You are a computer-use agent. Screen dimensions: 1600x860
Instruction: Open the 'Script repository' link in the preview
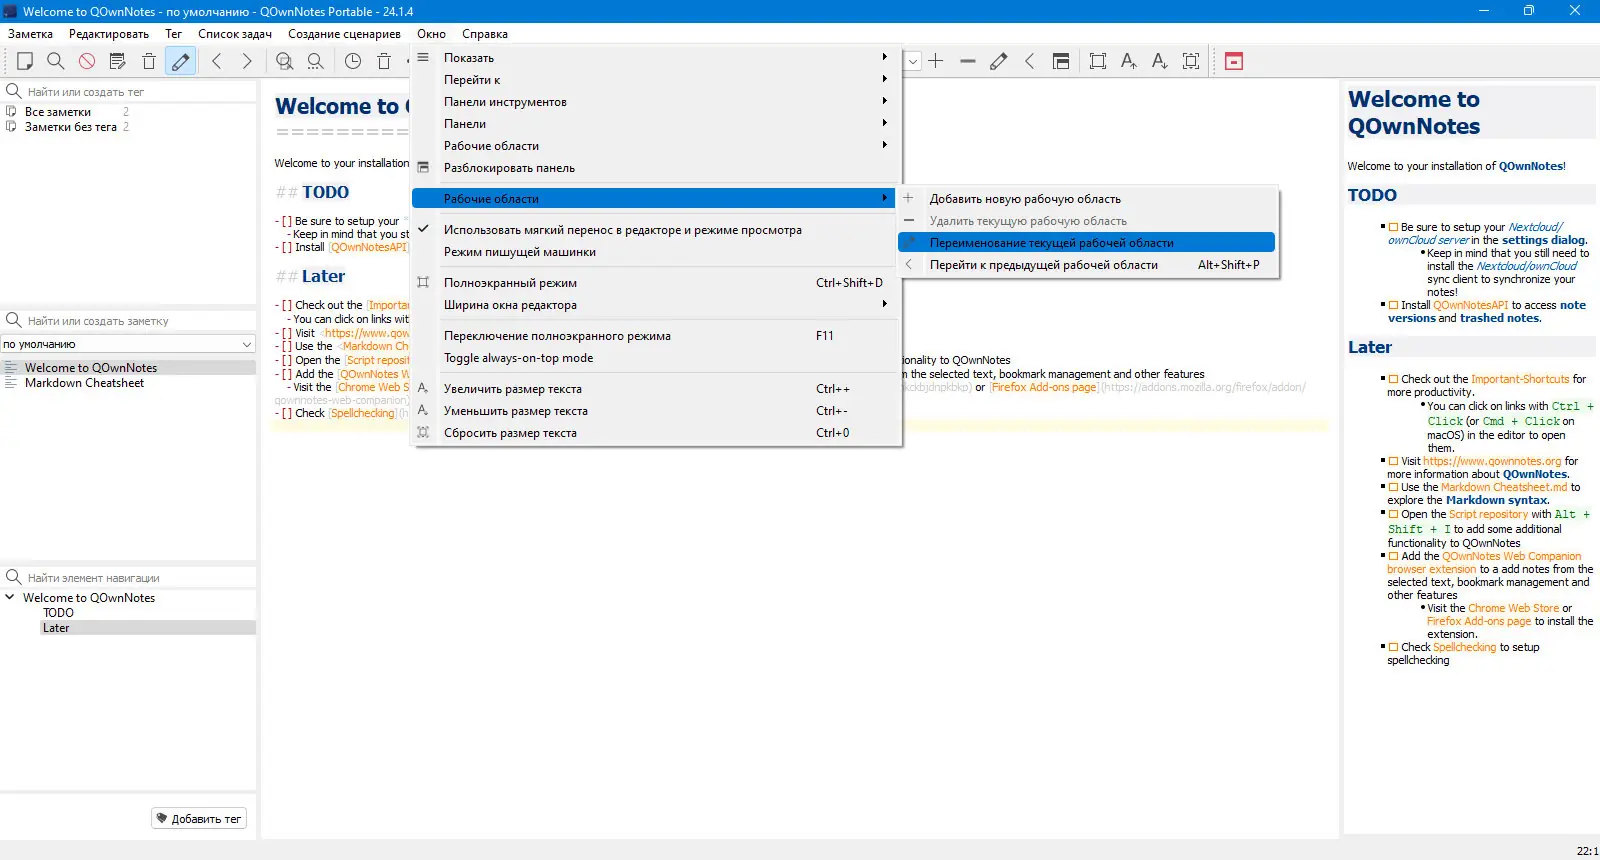coord(1488,514)
